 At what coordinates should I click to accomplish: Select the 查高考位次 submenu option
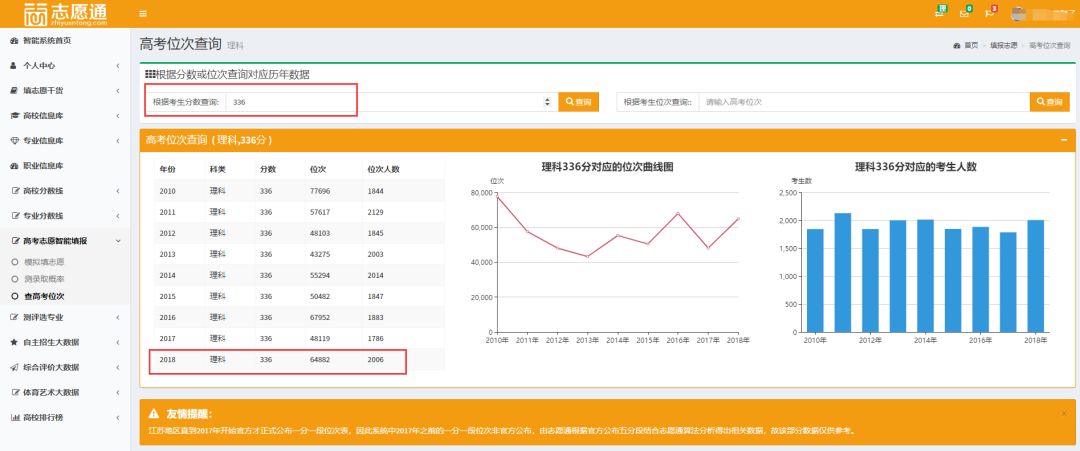click(x=44, y=296)
